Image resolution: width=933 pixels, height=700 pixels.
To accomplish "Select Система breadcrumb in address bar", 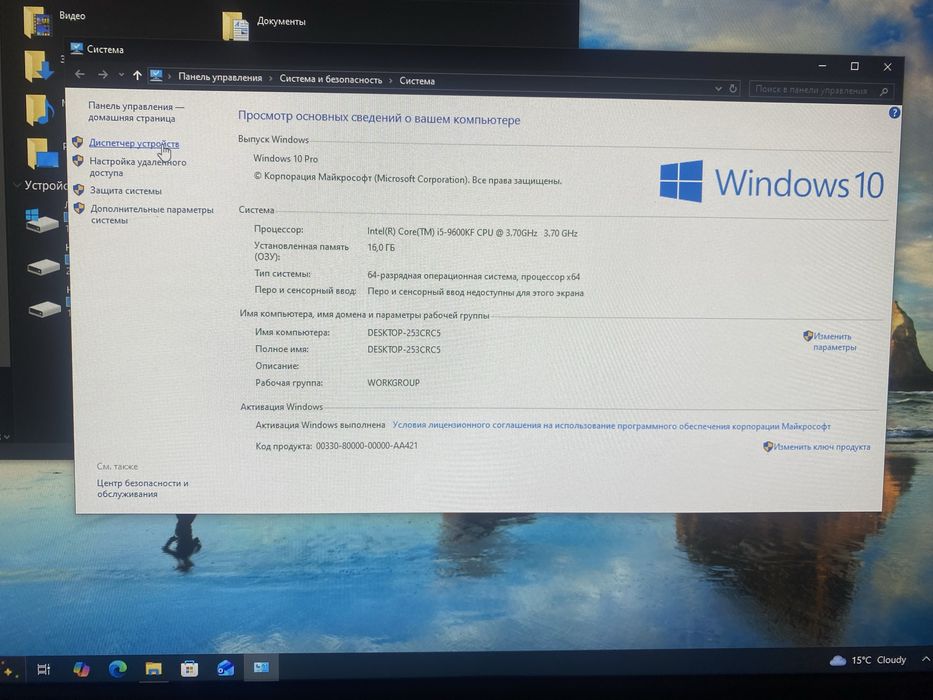I will click(x=417, y=80).
